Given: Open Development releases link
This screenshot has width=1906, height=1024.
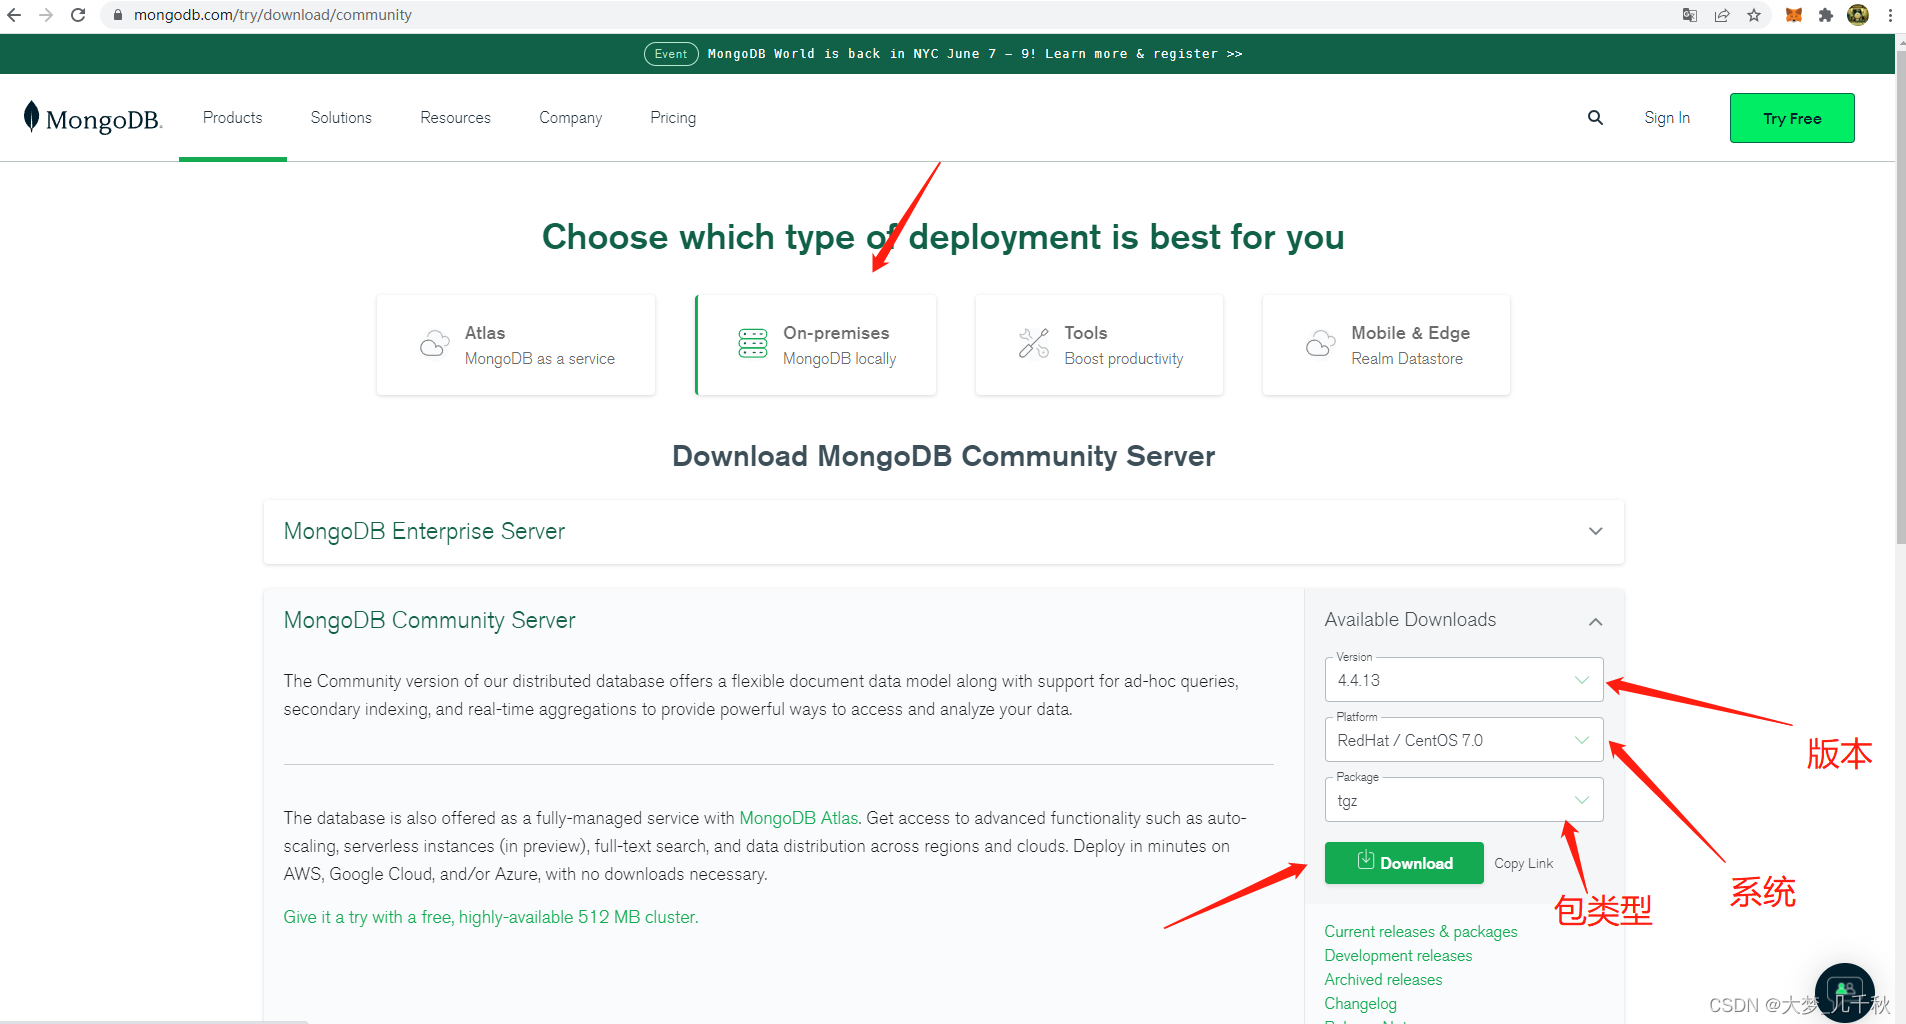Looking at the screenshot, I should (x=1398, y=955).
